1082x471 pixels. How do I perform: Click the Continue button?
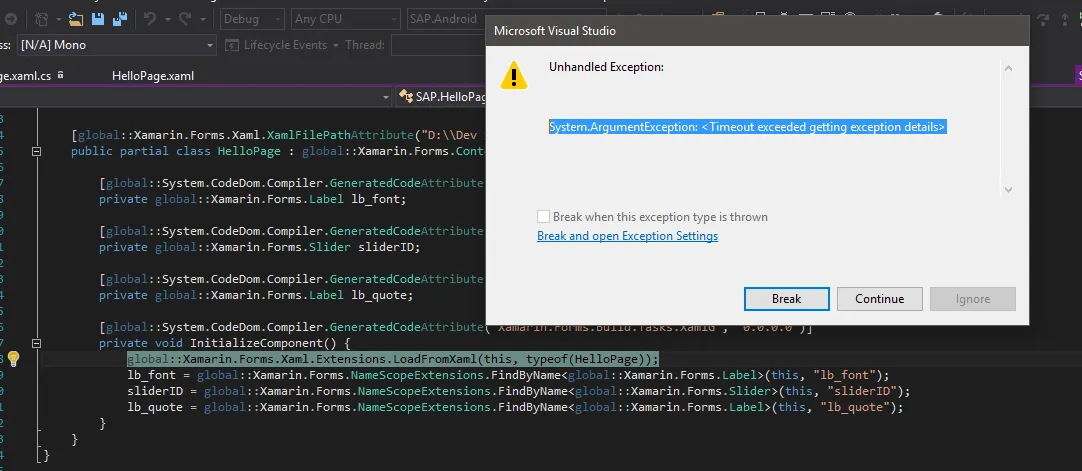[880, 299]
